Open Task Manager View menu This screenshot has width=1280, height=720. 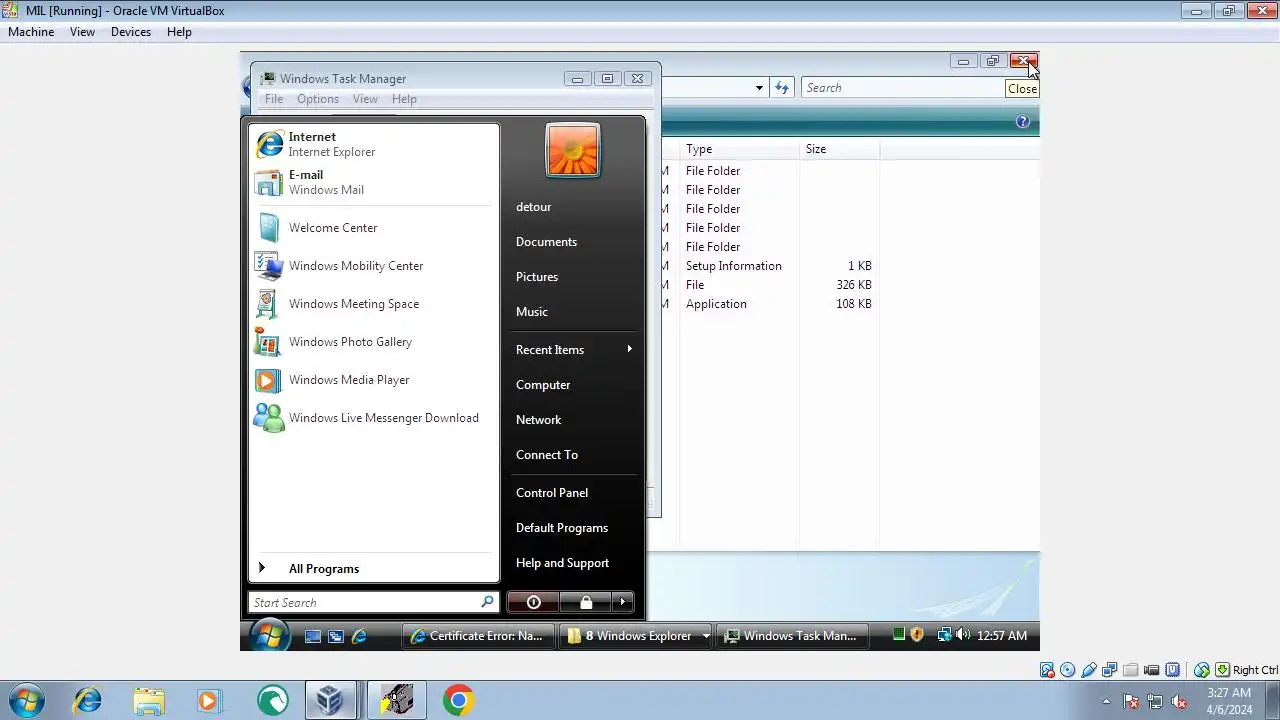pyautogui.click(x=365, y=99)
